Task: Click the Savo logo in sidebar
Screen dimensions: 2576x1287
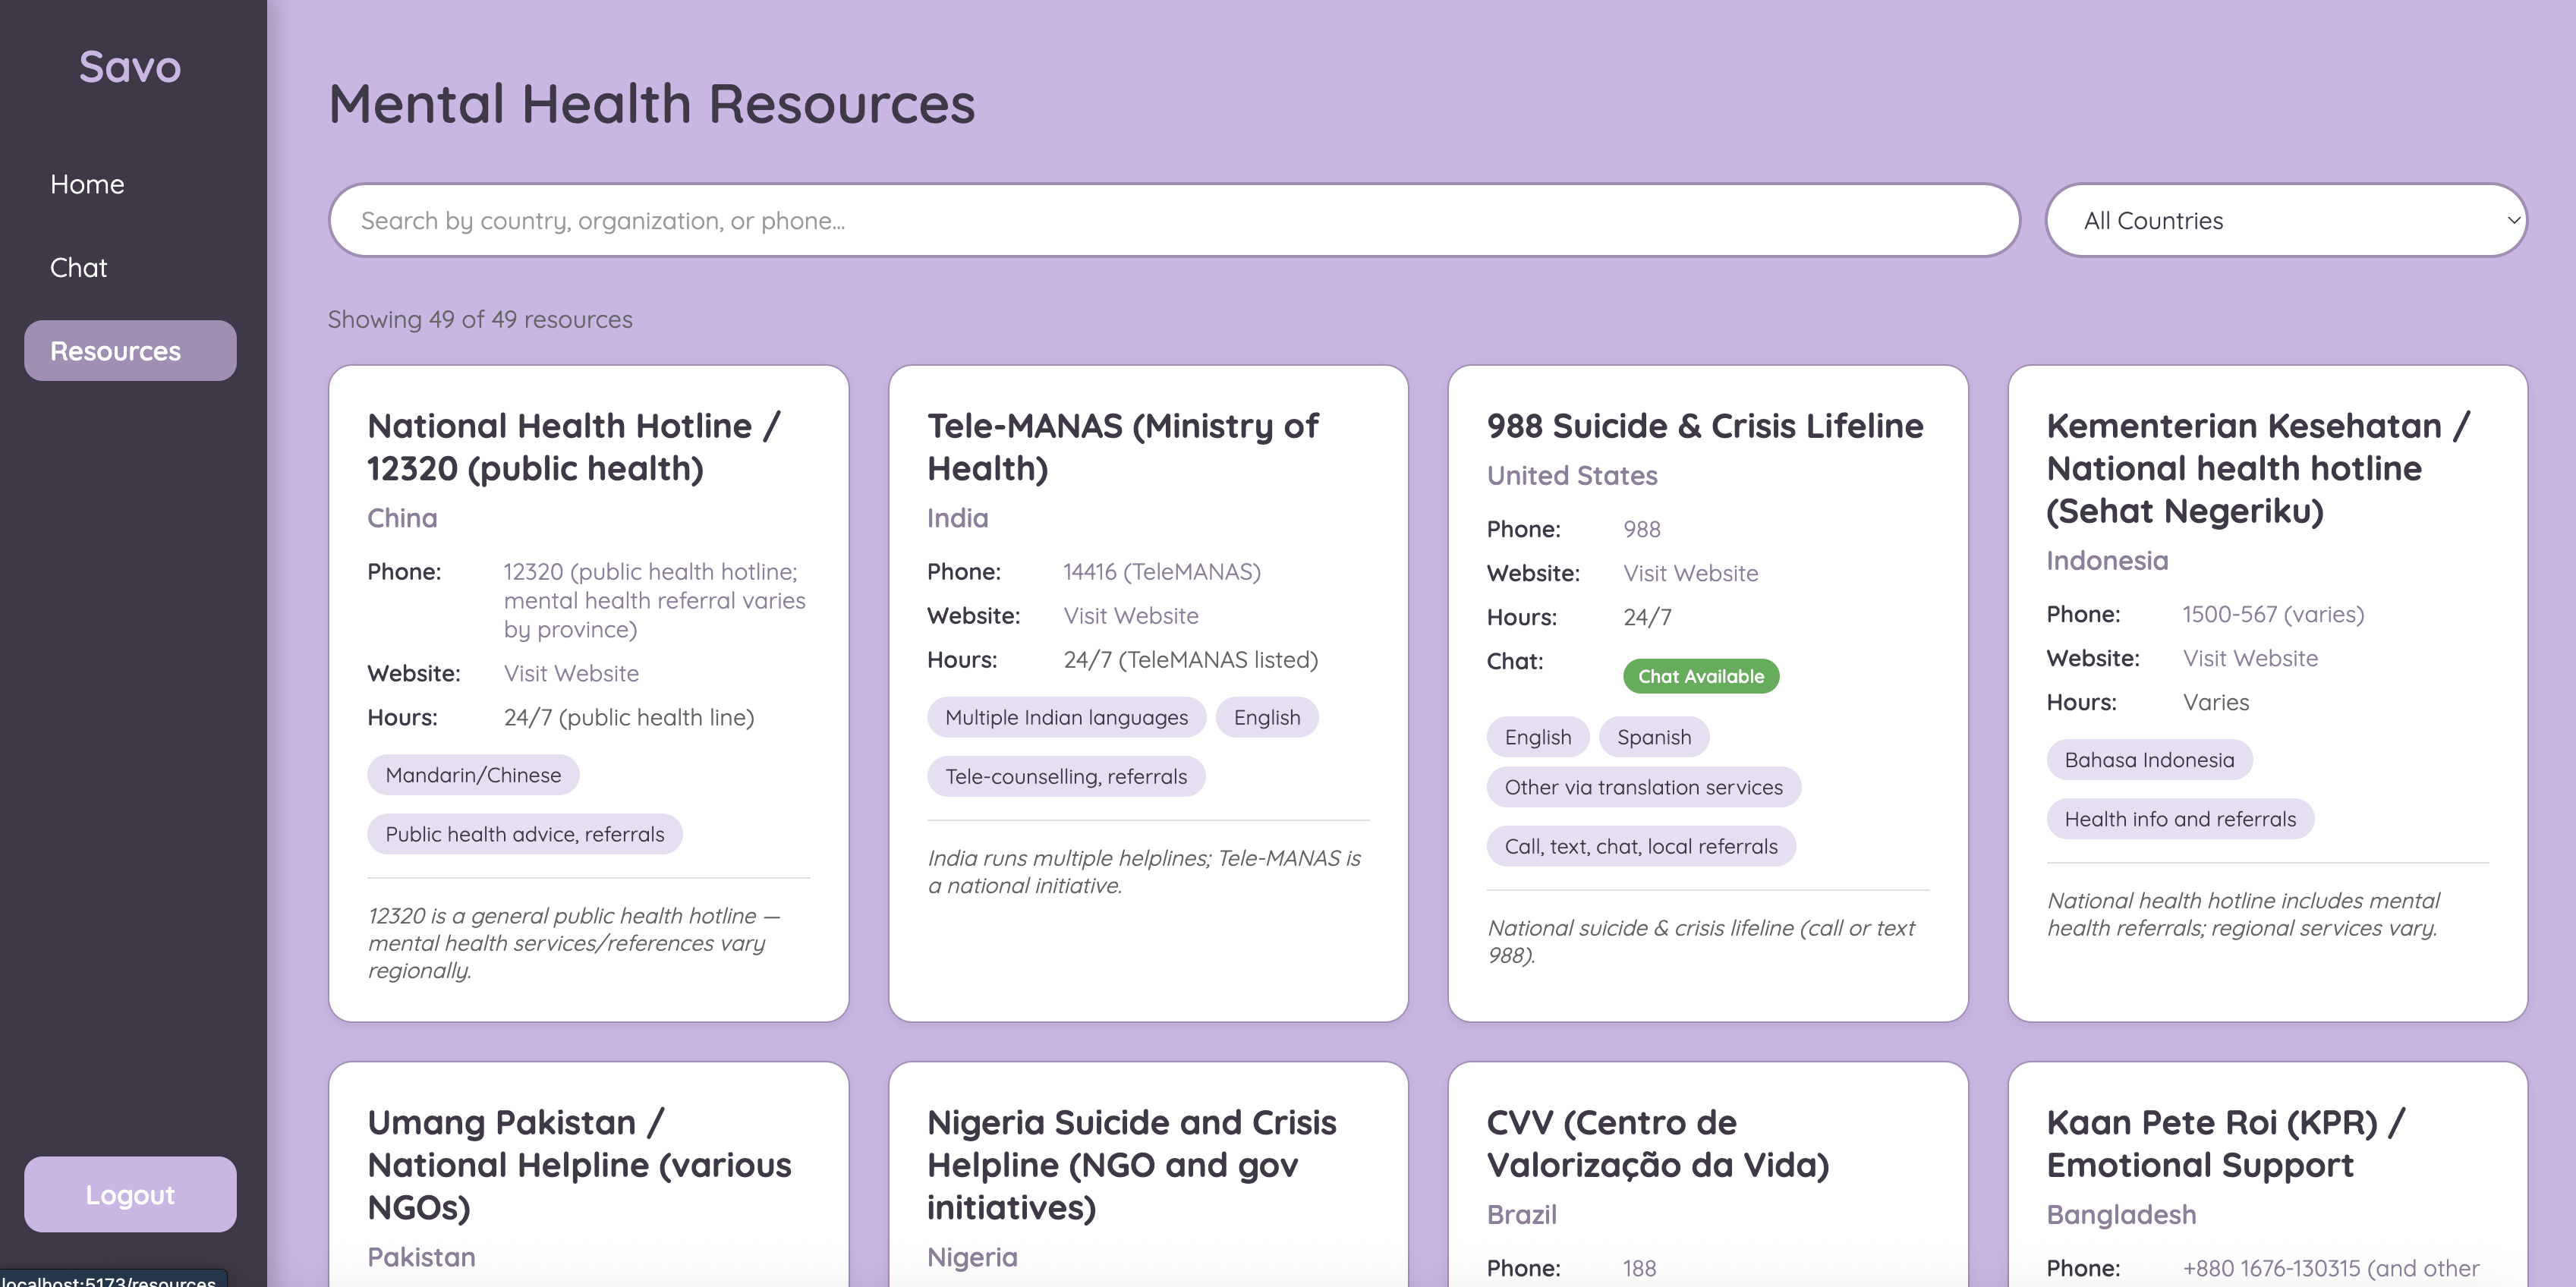Action: click(130, 67)
